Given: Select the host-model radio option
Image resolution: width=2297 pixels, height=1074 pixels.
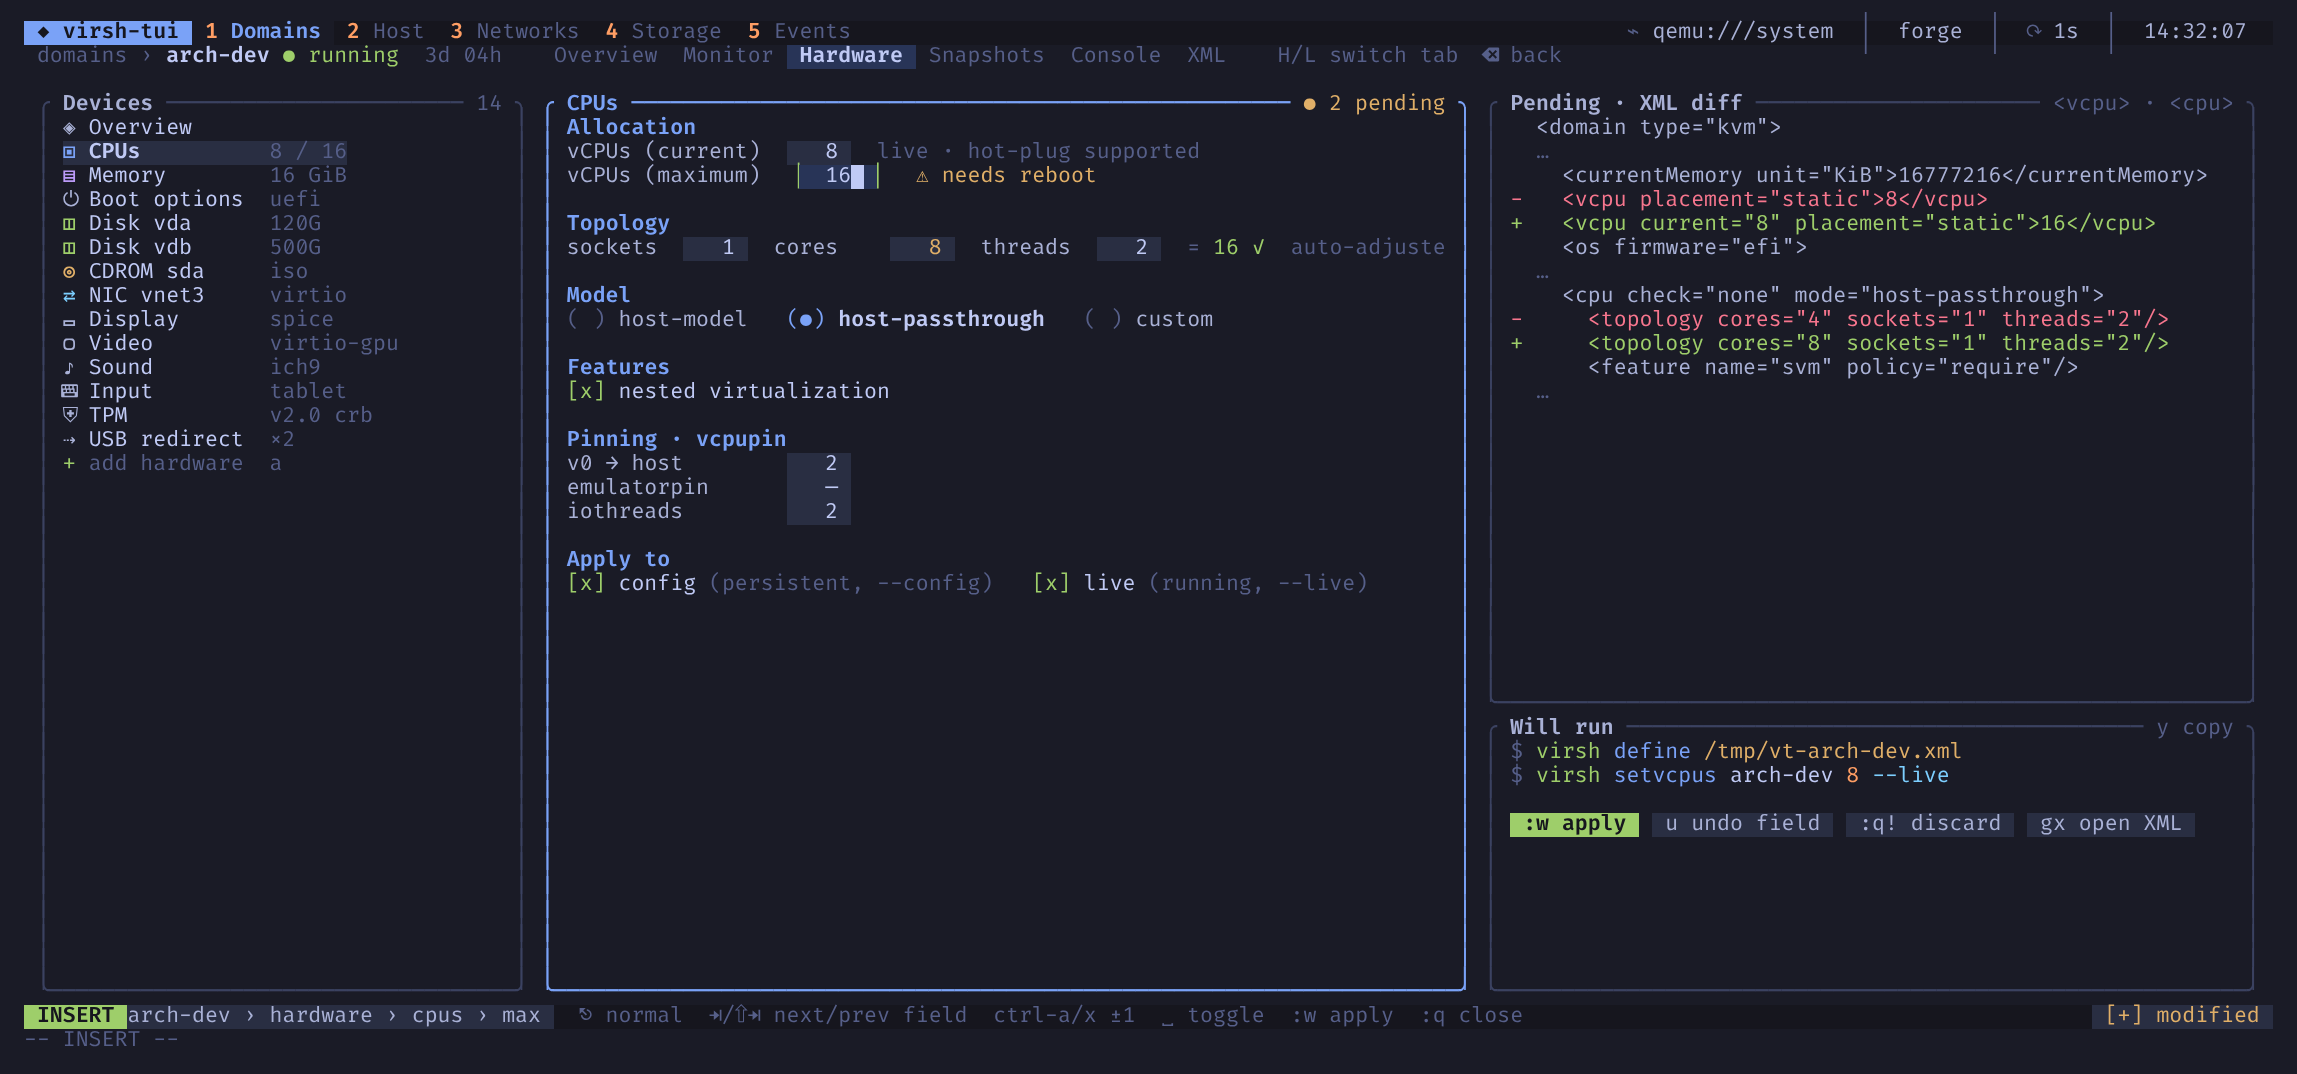Looking at the screenshot, I should click(657, 319).
